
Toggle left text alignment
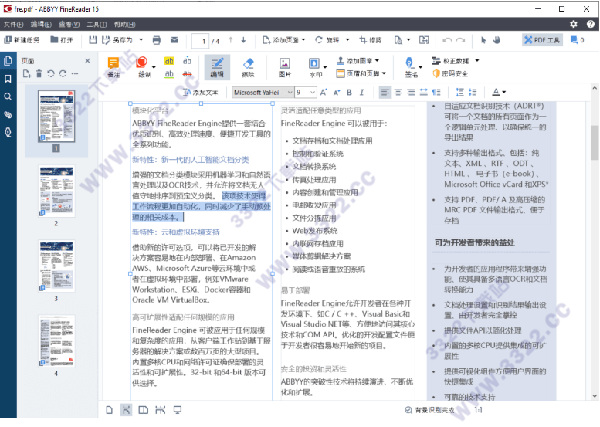pyautogui.click(x=384, y=92)
